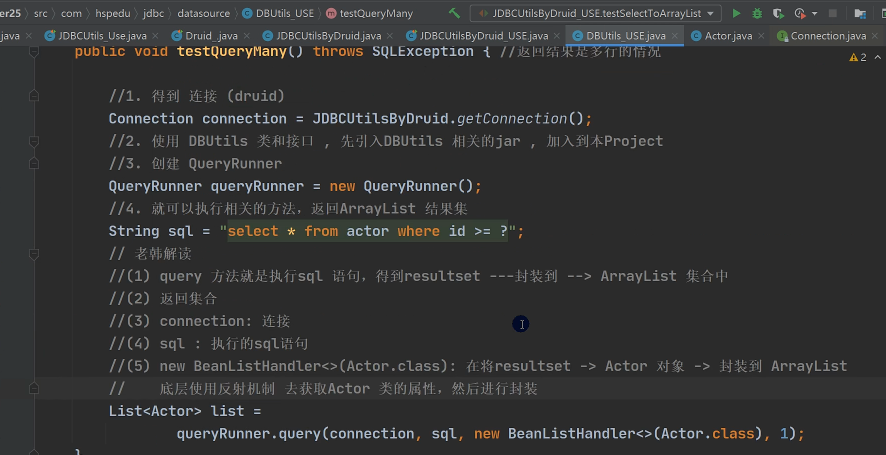This screenshot has width=886, height=455.
Task: Click the '//(3) connection: 连接' comment
Action: pos(199,321)
